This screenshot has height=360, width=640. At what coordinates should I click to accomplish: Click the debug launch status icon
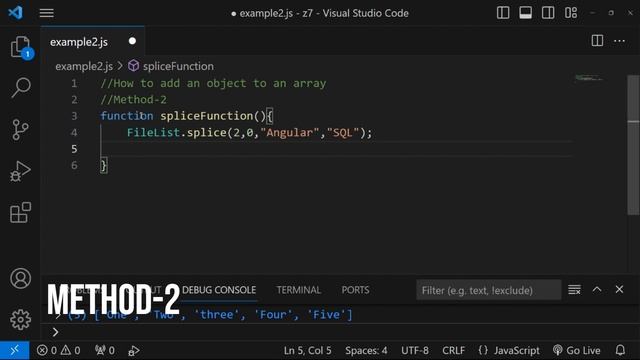click(133, 351)
